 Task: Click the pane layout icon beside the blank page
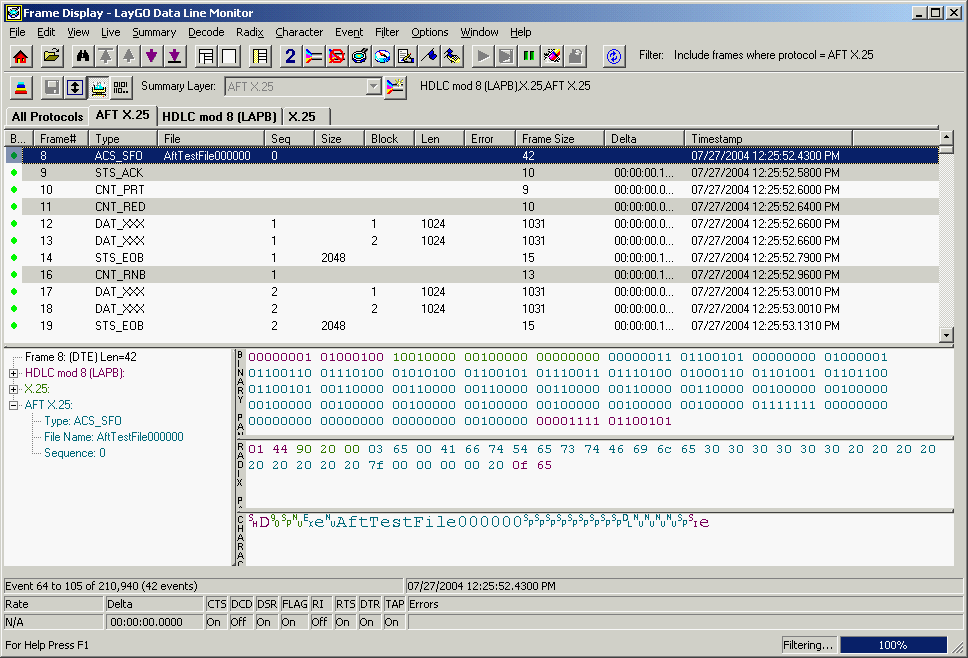[206, 56]
